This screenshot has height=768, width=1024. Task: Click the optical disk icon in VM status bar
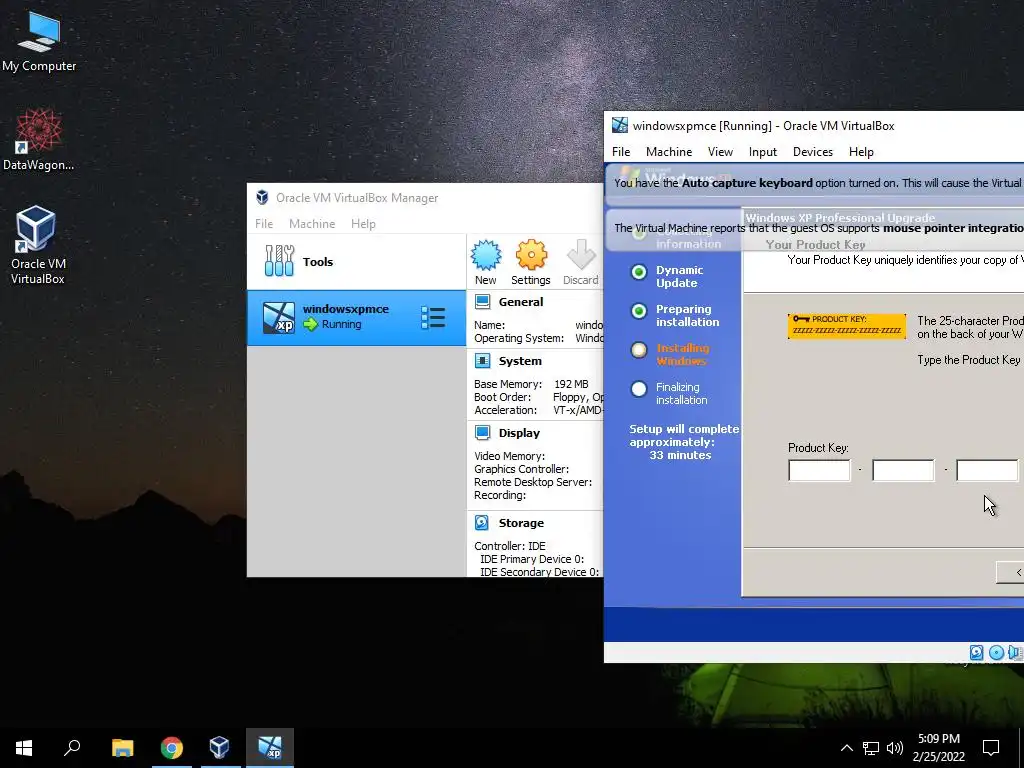pos(996,652)
